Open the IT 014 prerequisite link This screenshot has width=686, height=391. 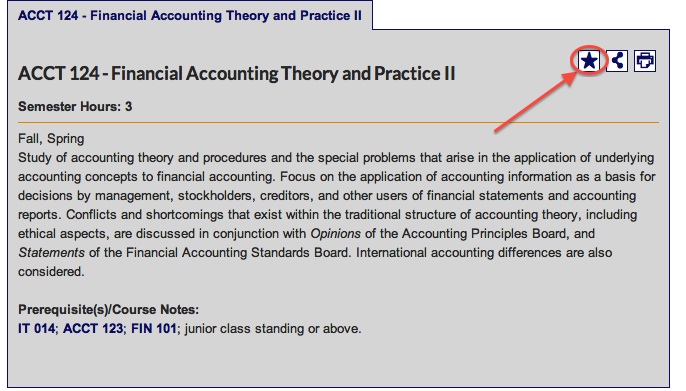(x=37, y=328)
